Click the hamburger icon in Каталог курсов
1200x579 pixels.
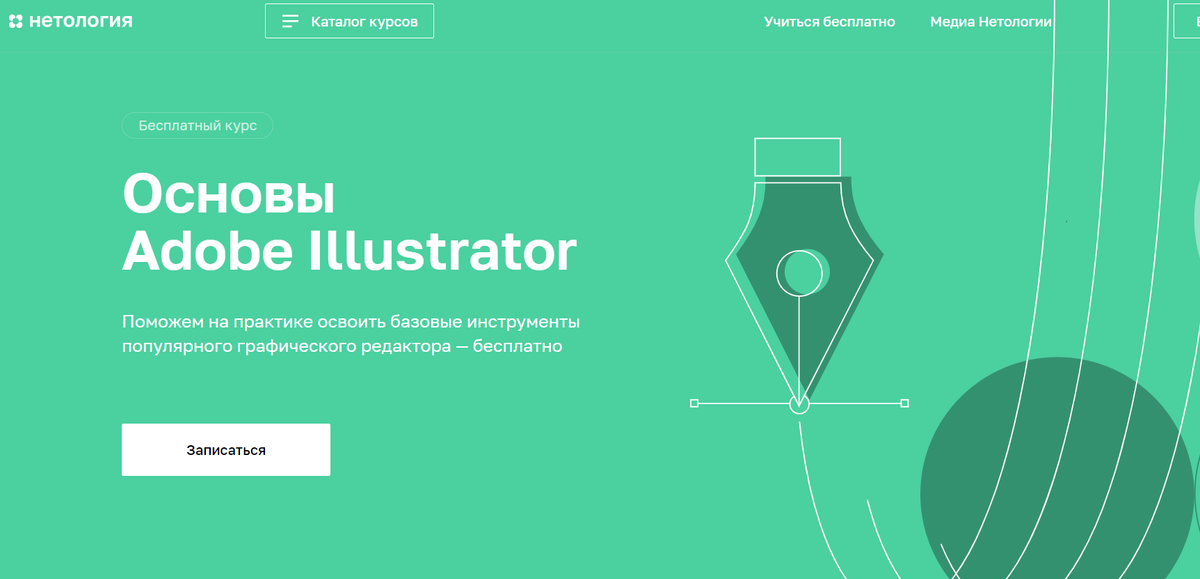pos(291,21)
